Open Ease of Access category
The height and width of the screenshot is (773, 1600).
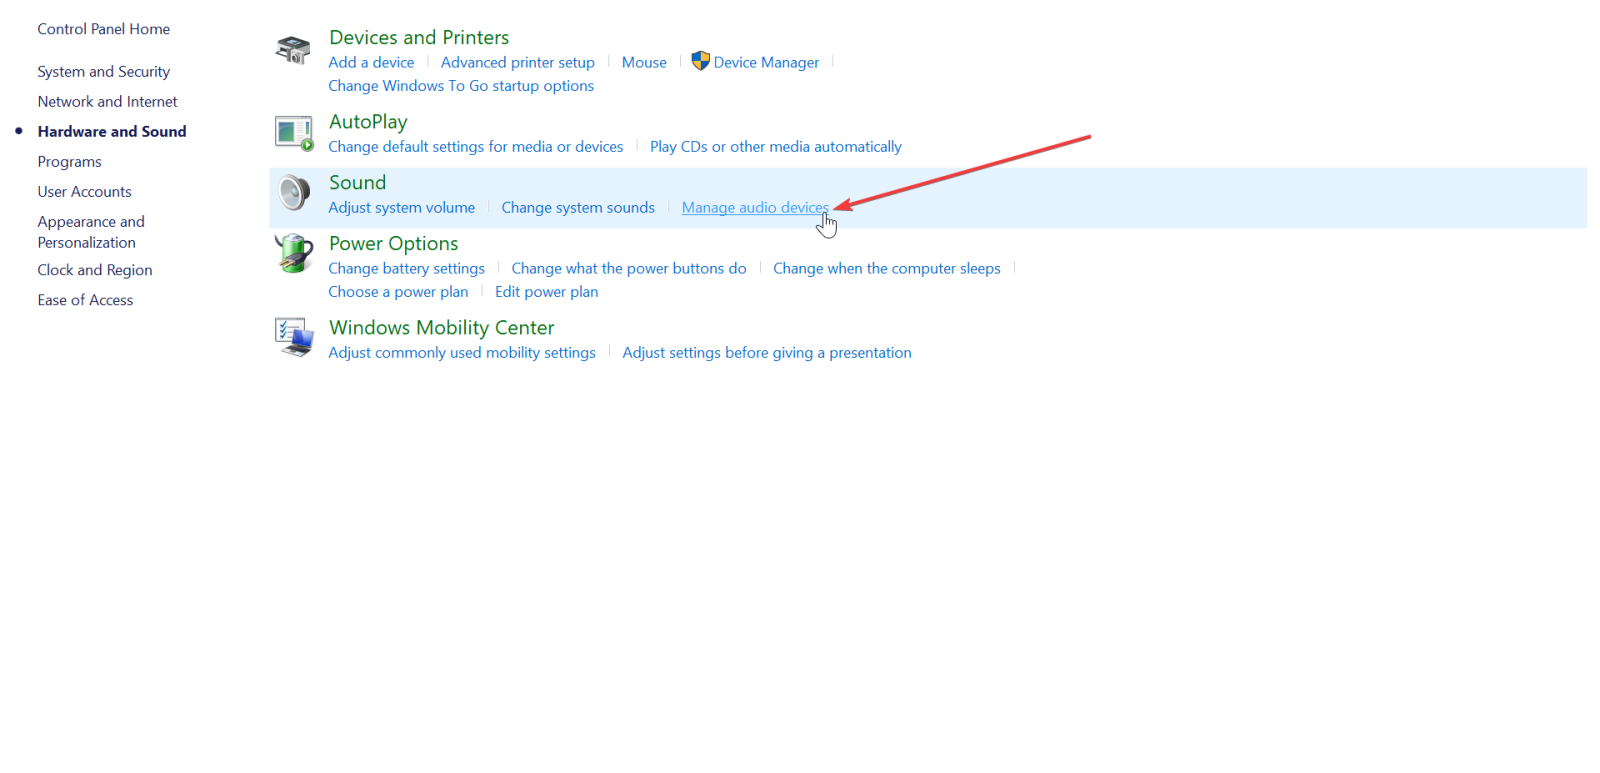[x=85, y=300]
